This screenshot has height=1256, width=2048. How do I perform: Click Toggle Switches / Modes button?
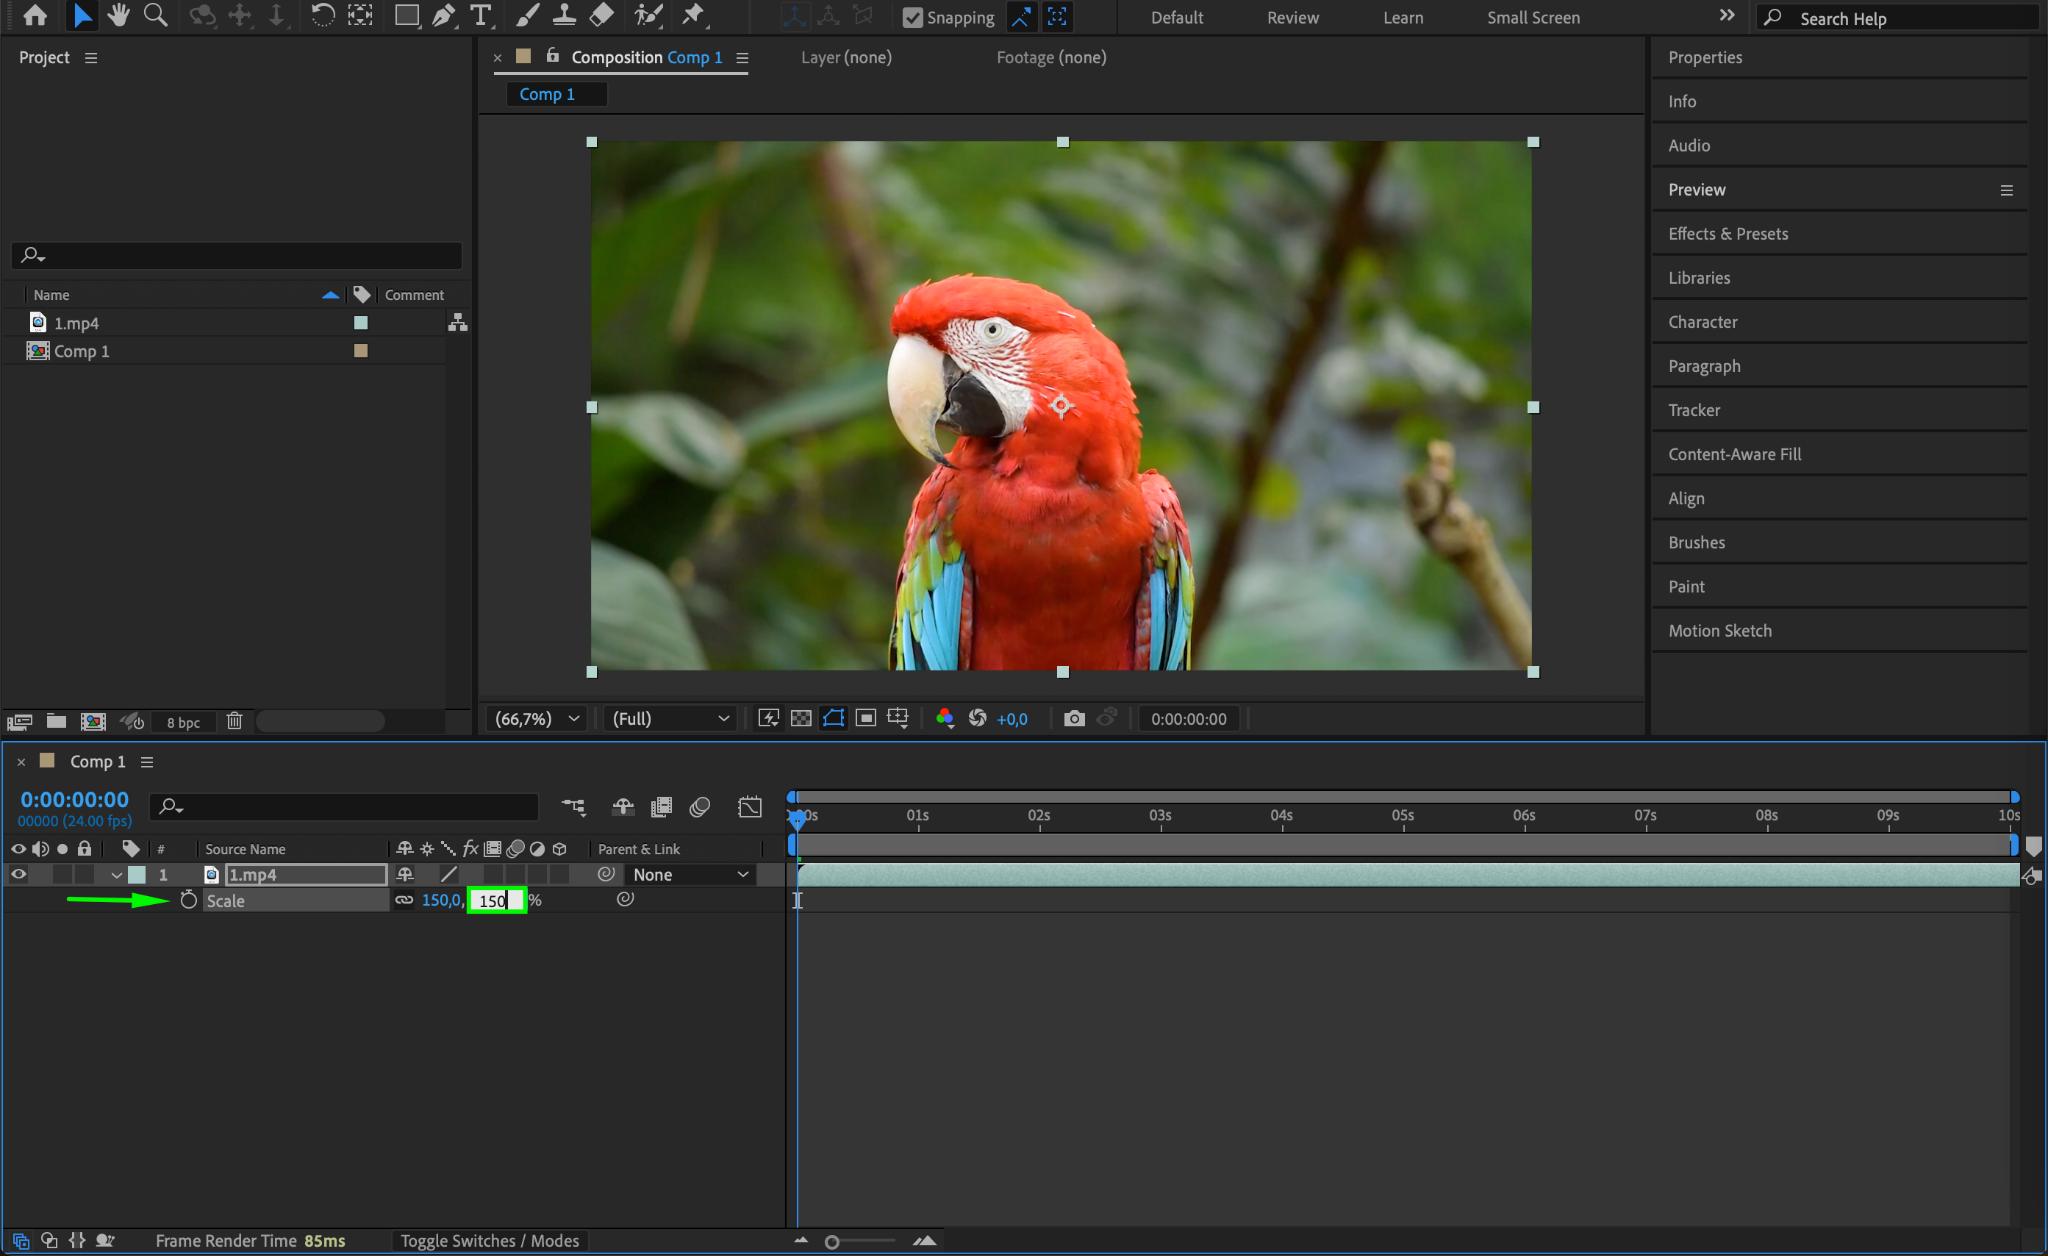click(x=490, y=1240)
